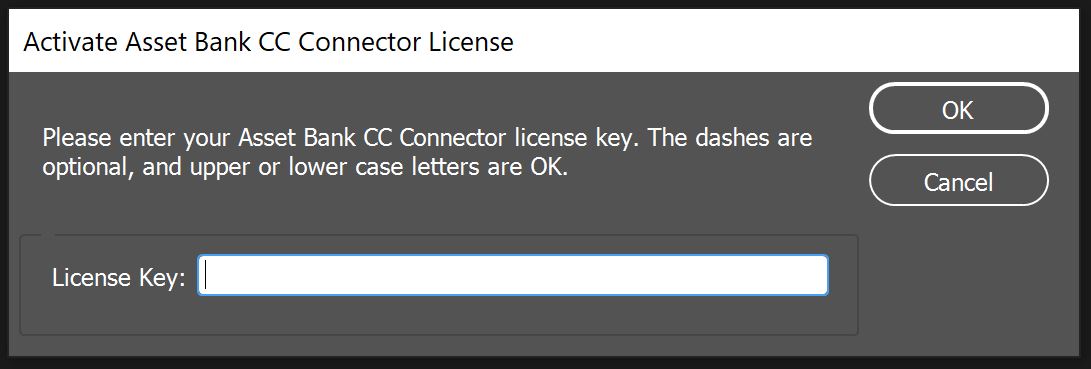Choose Cancel below the OK button
The image size is (1091, 369).
(x=958, y=180)
